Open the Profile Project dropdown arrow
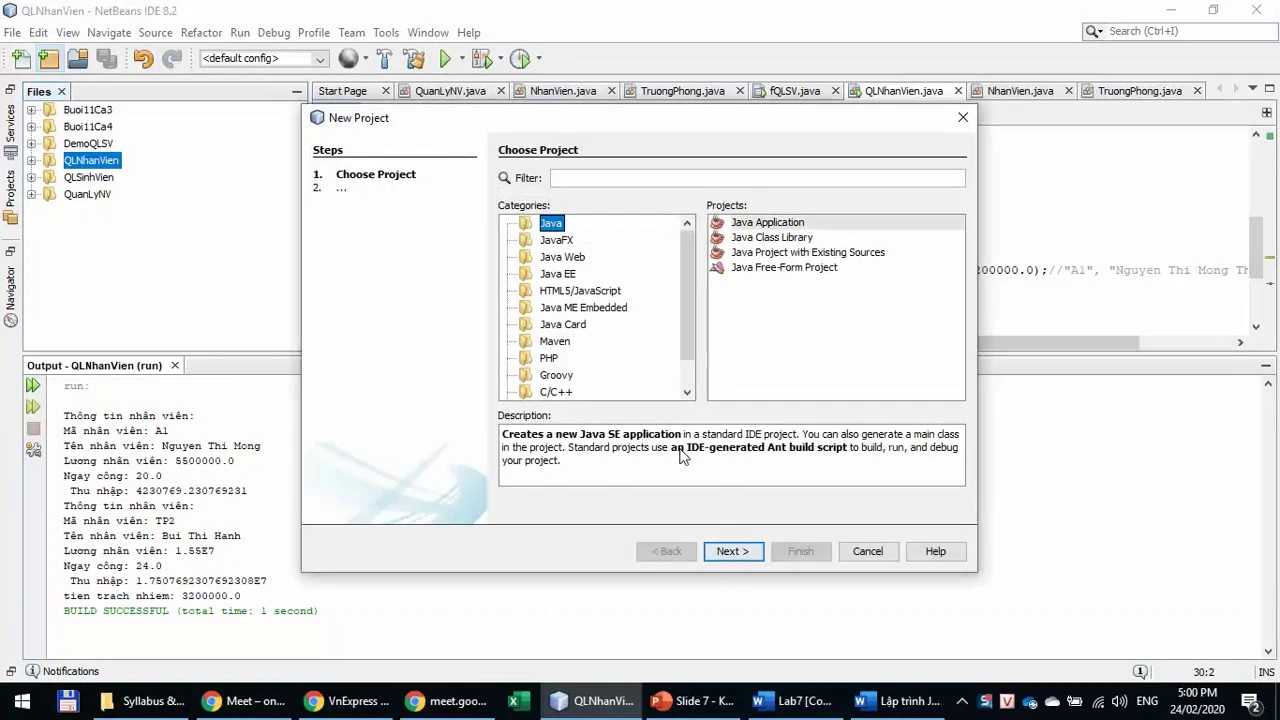Screen dimensions: 1280x720 (x=538, y=59)
